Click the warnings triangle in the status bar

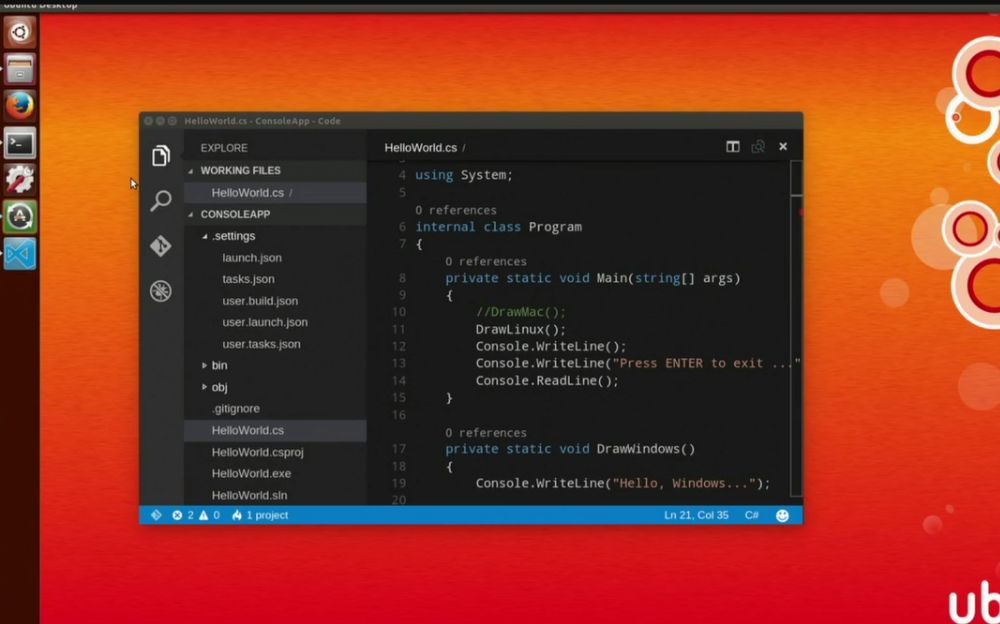(203, 515)
